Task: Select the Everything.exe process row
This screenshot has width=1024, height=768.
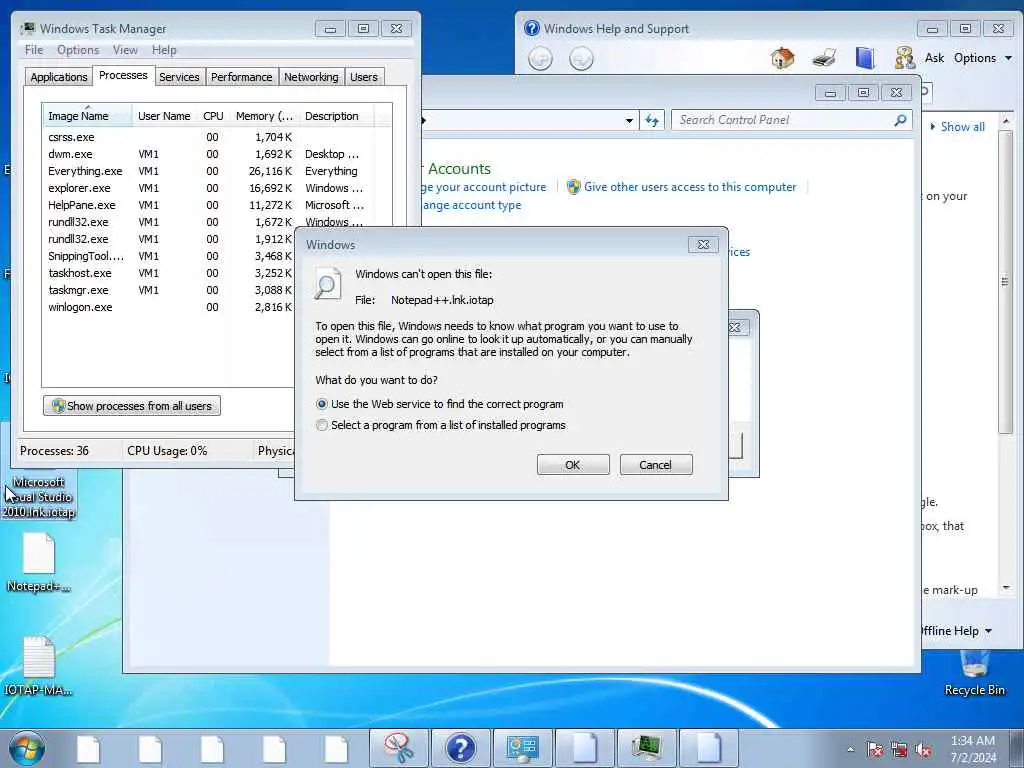Action: click(x=208, y=171)
